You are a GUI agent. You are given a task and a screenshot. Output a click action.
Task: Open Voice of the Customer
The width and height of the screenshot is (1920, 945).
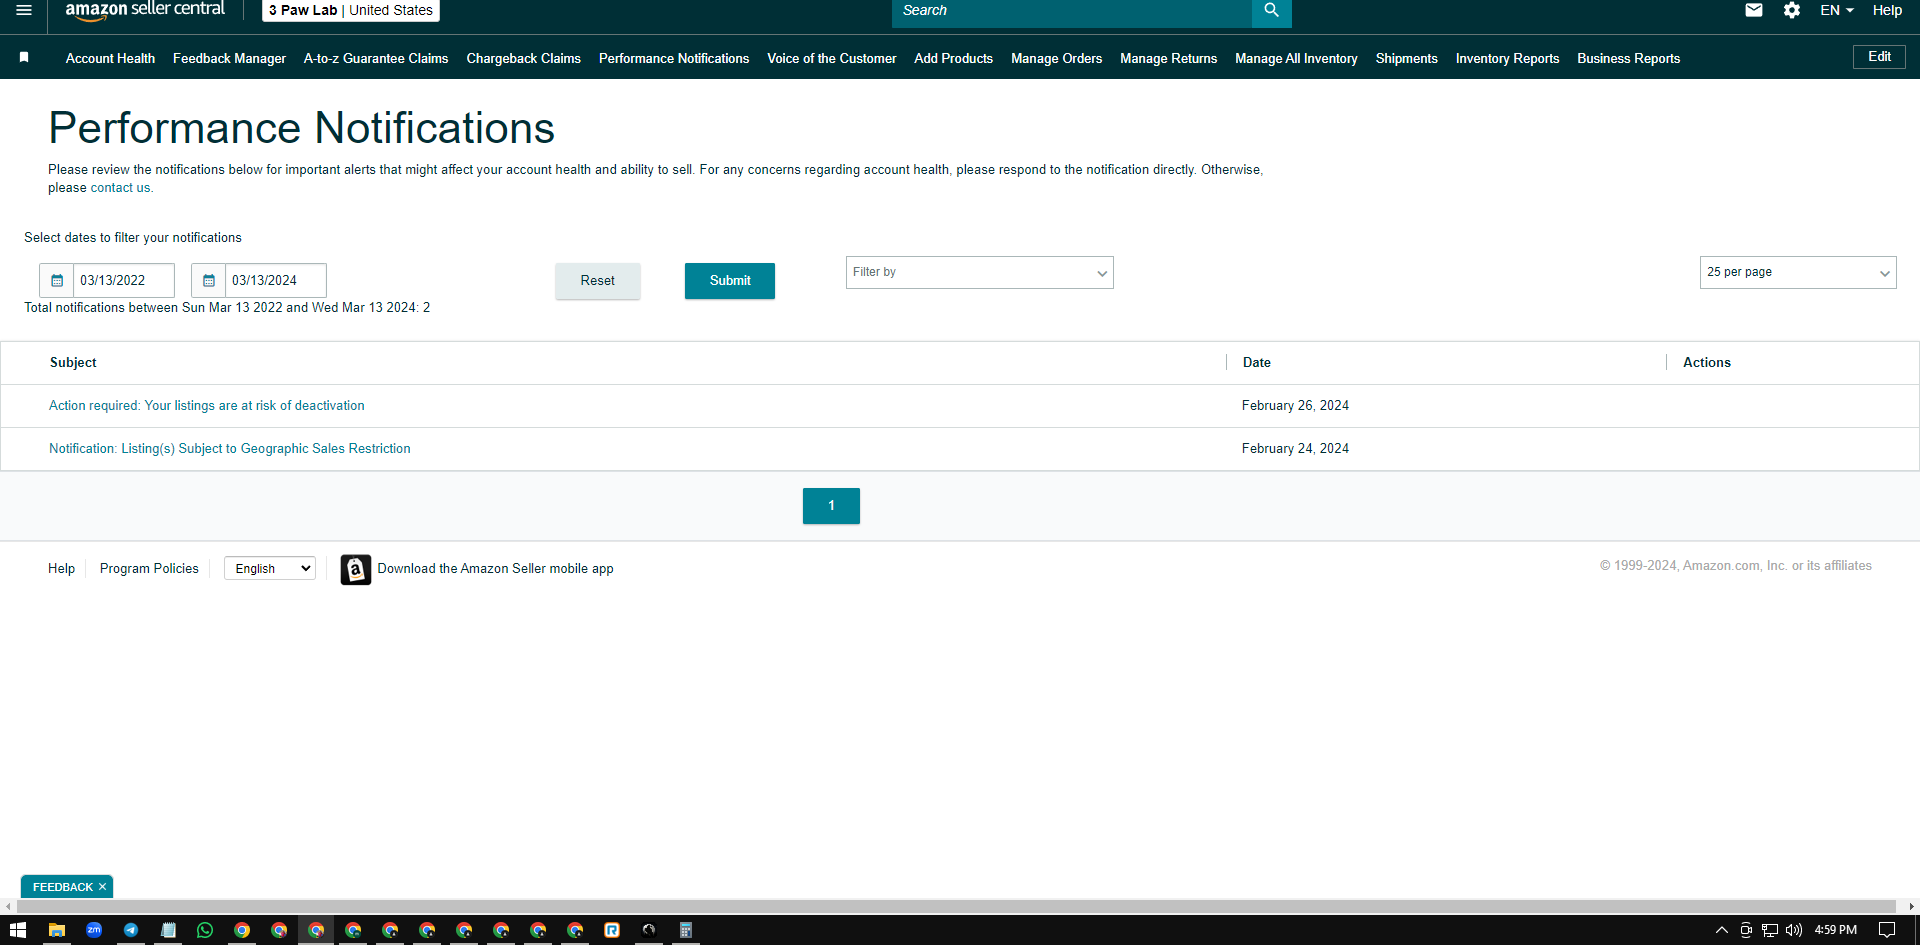832,59
